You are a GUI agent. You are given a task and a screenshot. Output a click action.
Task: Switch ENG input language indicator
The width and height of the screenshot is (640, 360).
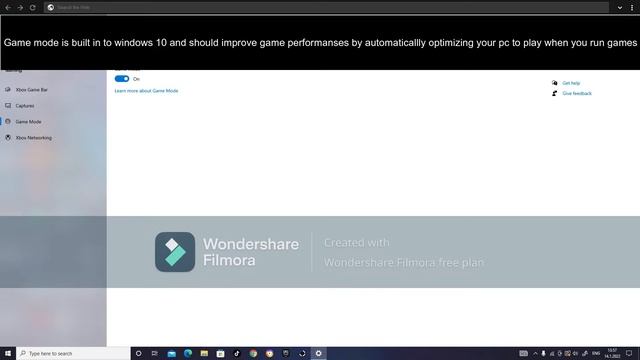pyautogui.click(x=596, y=353)
